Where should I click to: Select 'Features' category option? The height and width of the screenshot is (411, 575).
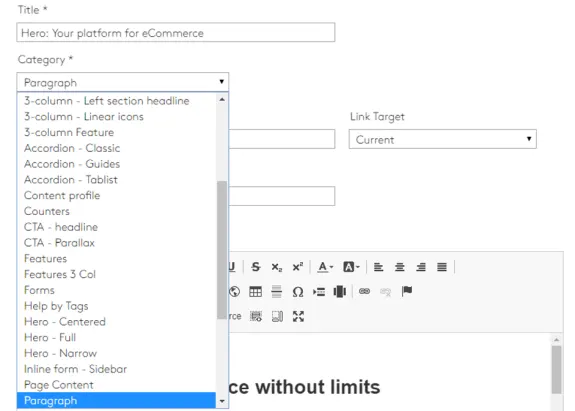click(117, 258)
